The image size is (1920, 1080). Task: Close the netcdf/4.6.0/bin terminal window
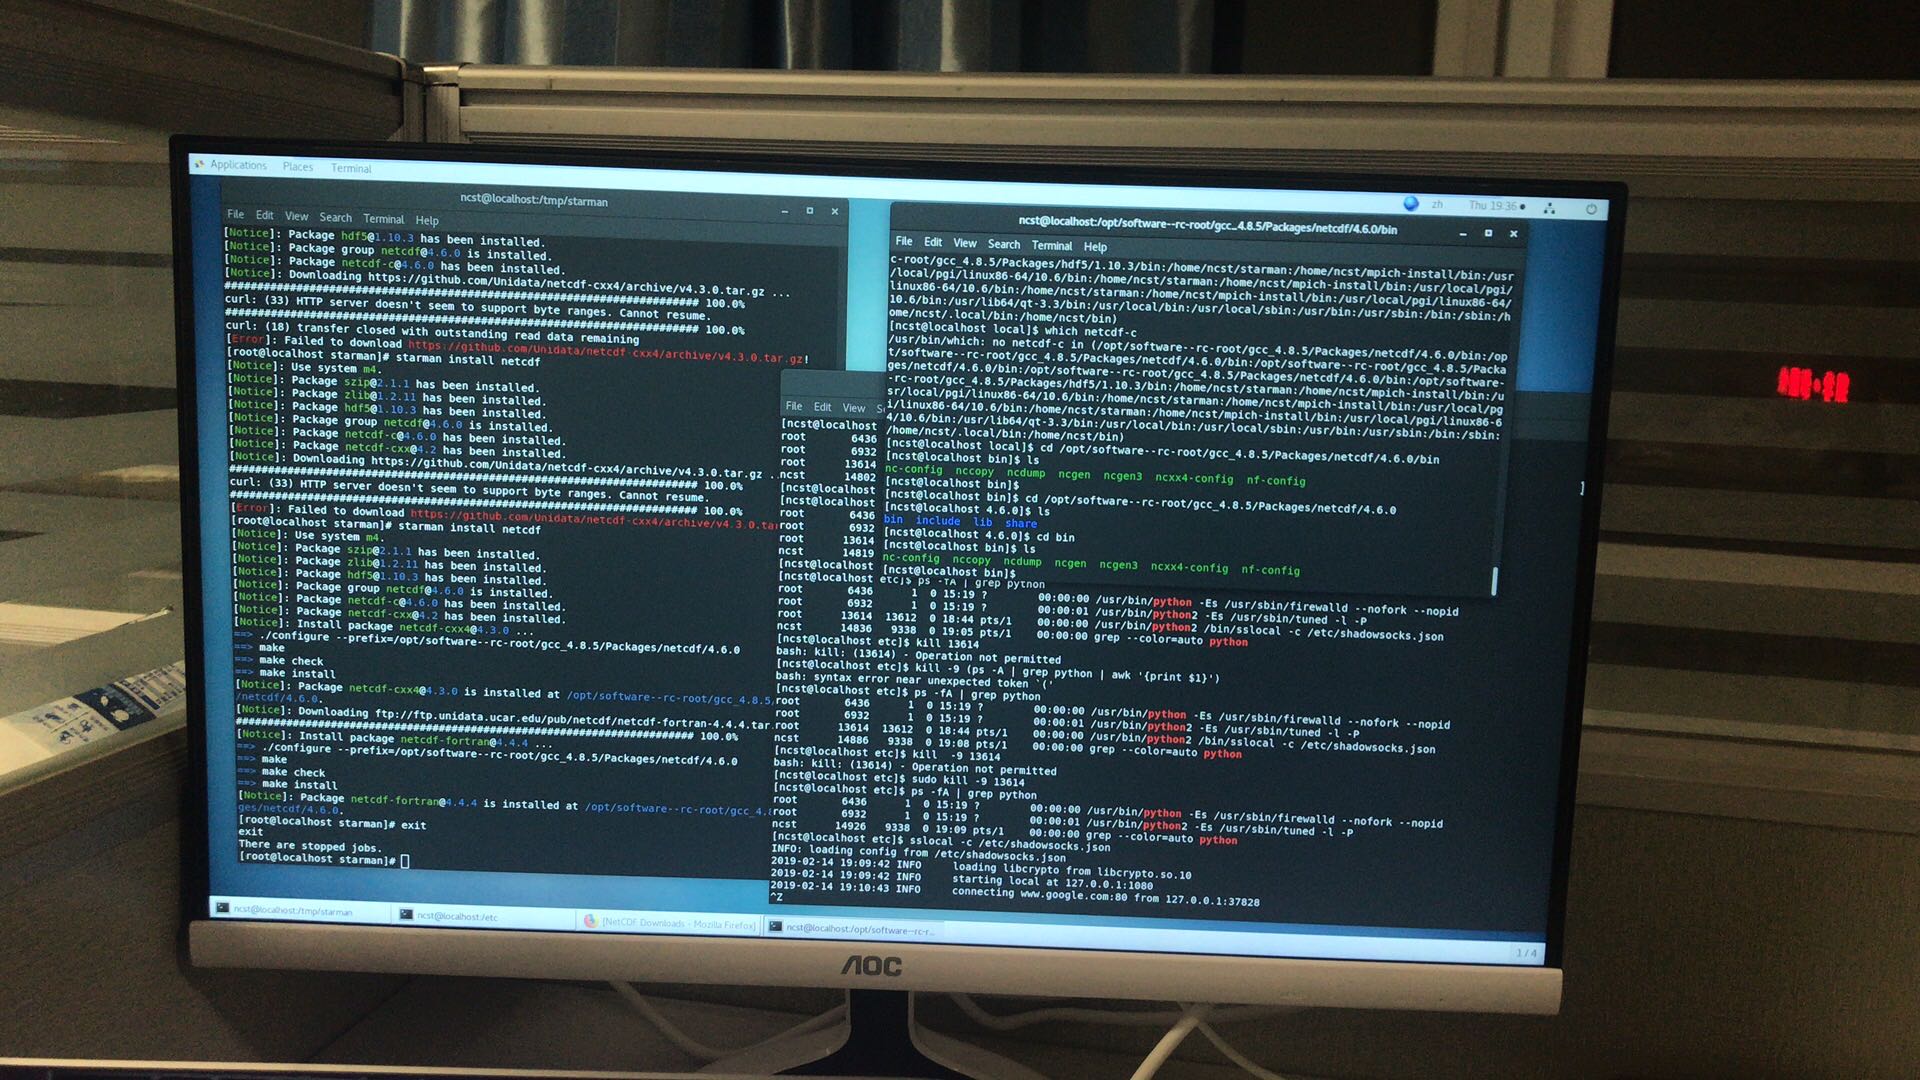tap(1514, 234)
